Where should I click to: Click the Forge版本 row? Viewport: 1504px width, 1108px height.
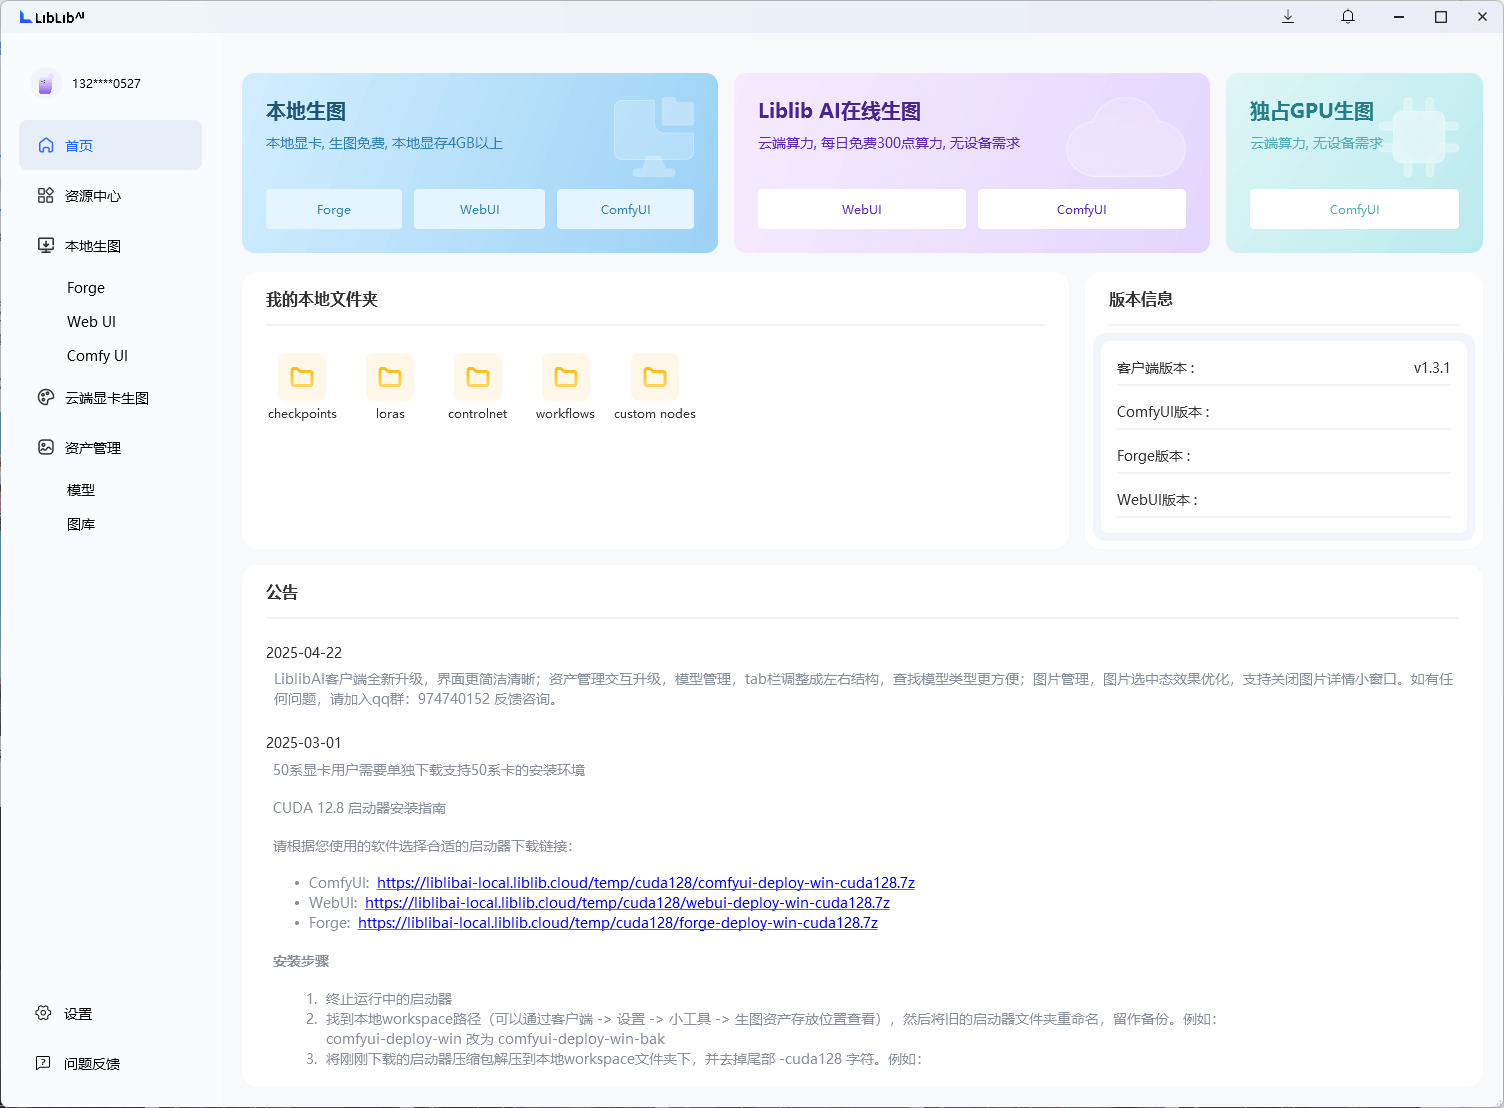(x=1284, y=456)
